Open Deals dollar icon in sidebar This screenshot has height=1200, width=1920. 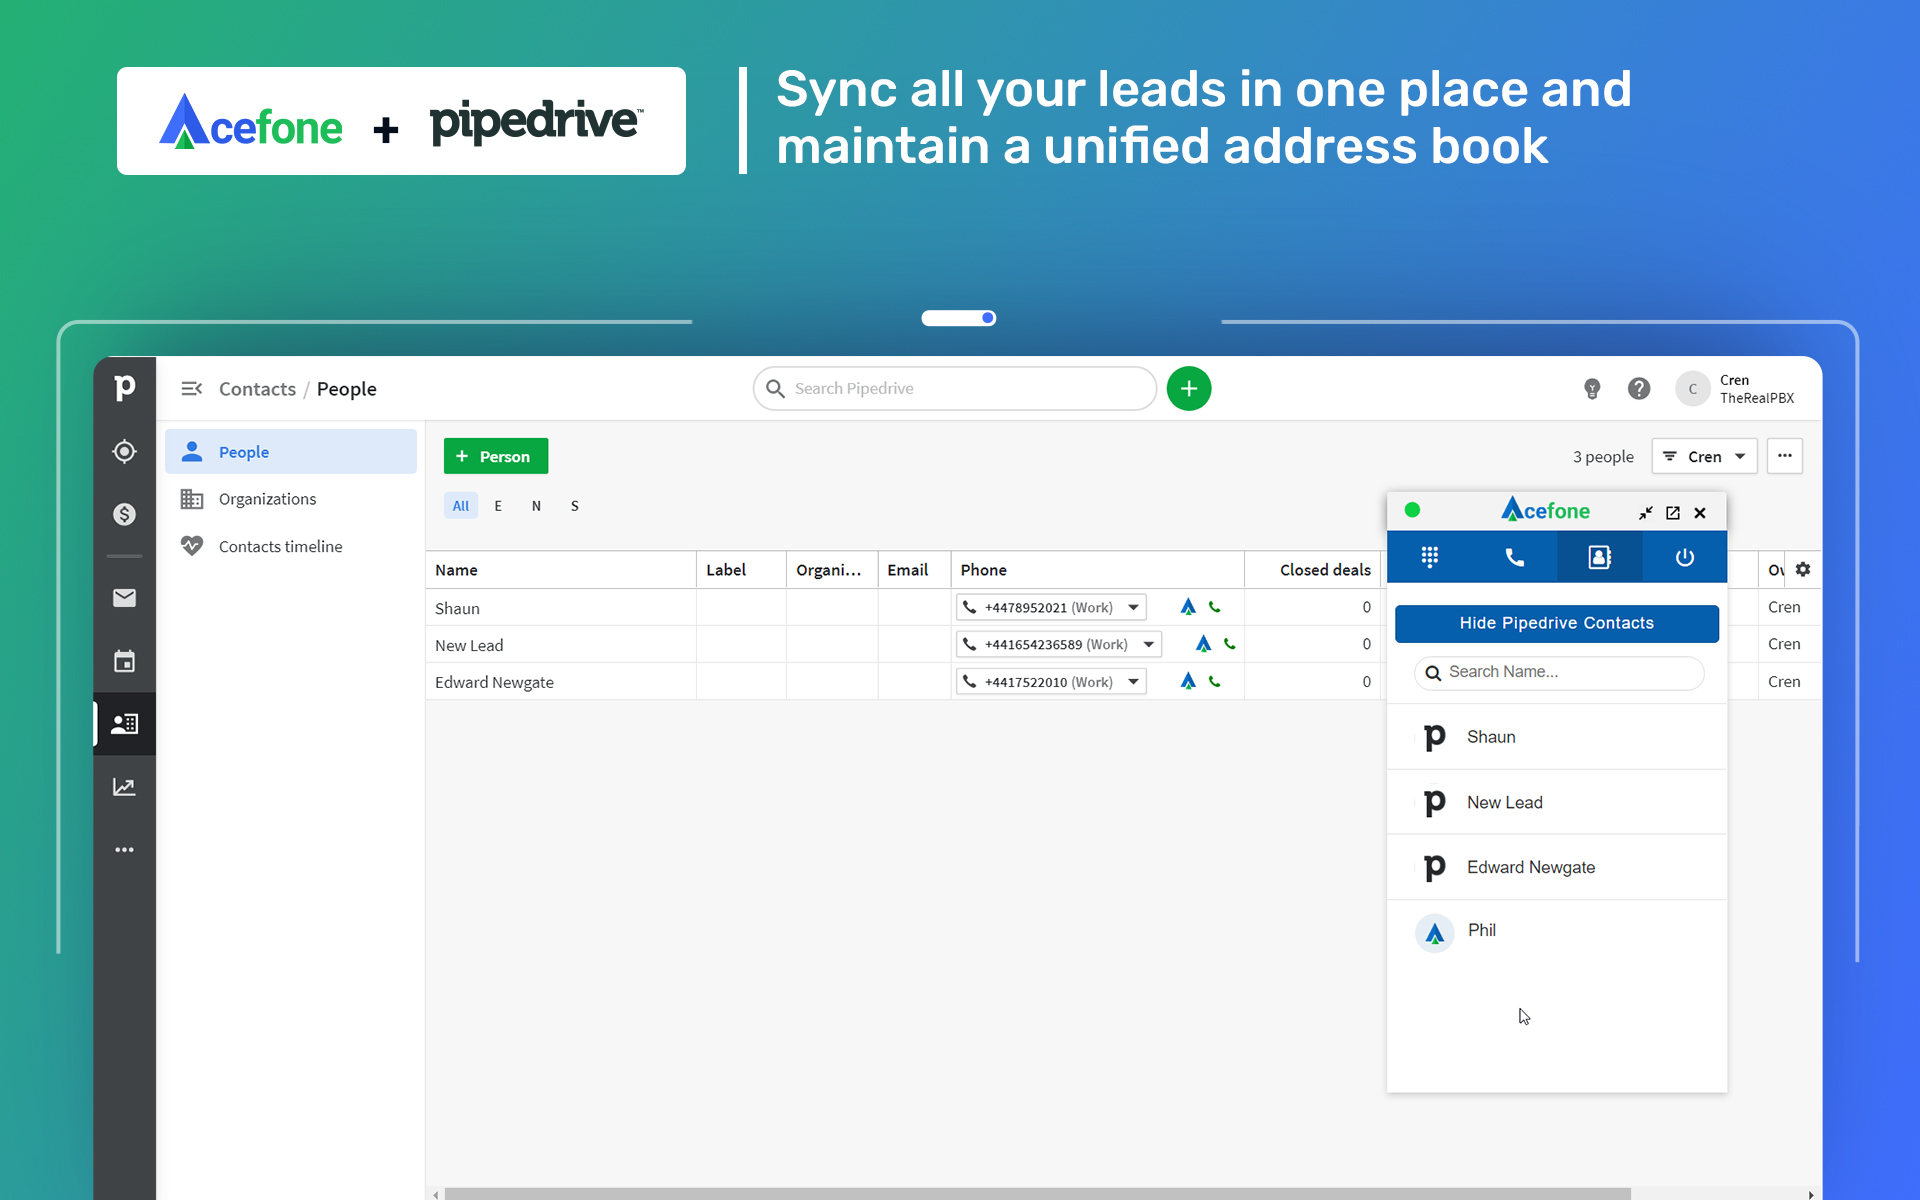pos(124,514)
